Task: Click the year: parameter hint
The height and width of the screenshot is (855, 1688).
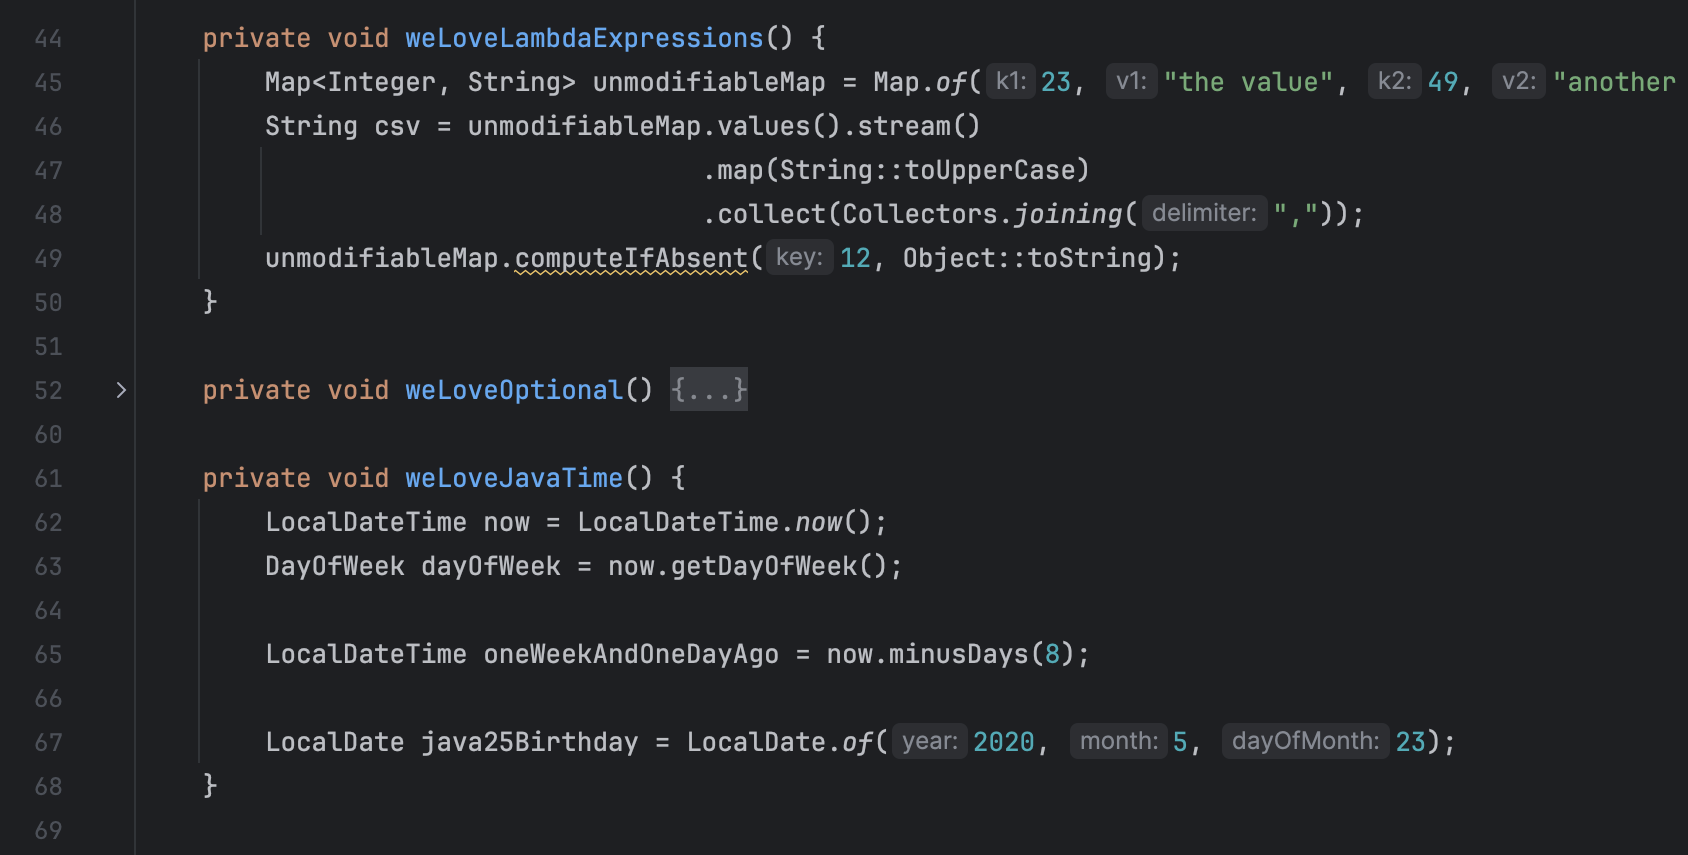Action: pyautogui.click(x=930, y=741)
